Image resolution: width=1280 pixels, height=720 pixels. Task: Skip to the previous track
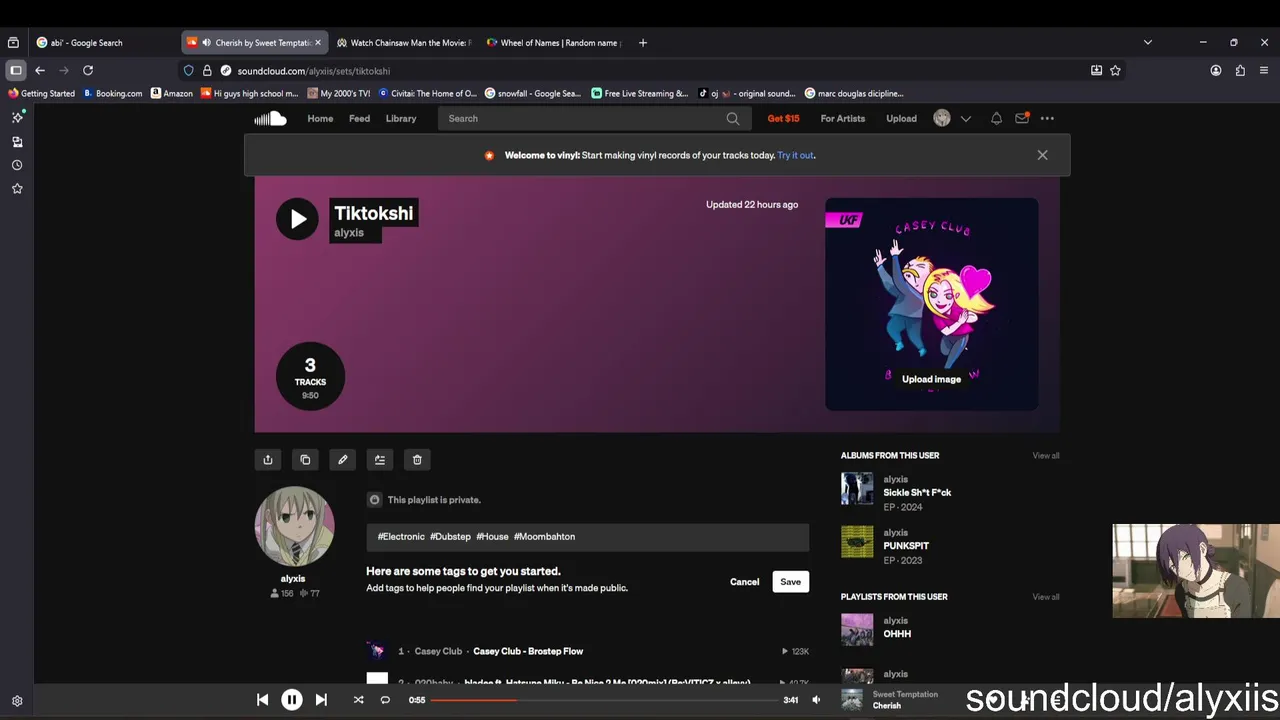click(262, 700)
